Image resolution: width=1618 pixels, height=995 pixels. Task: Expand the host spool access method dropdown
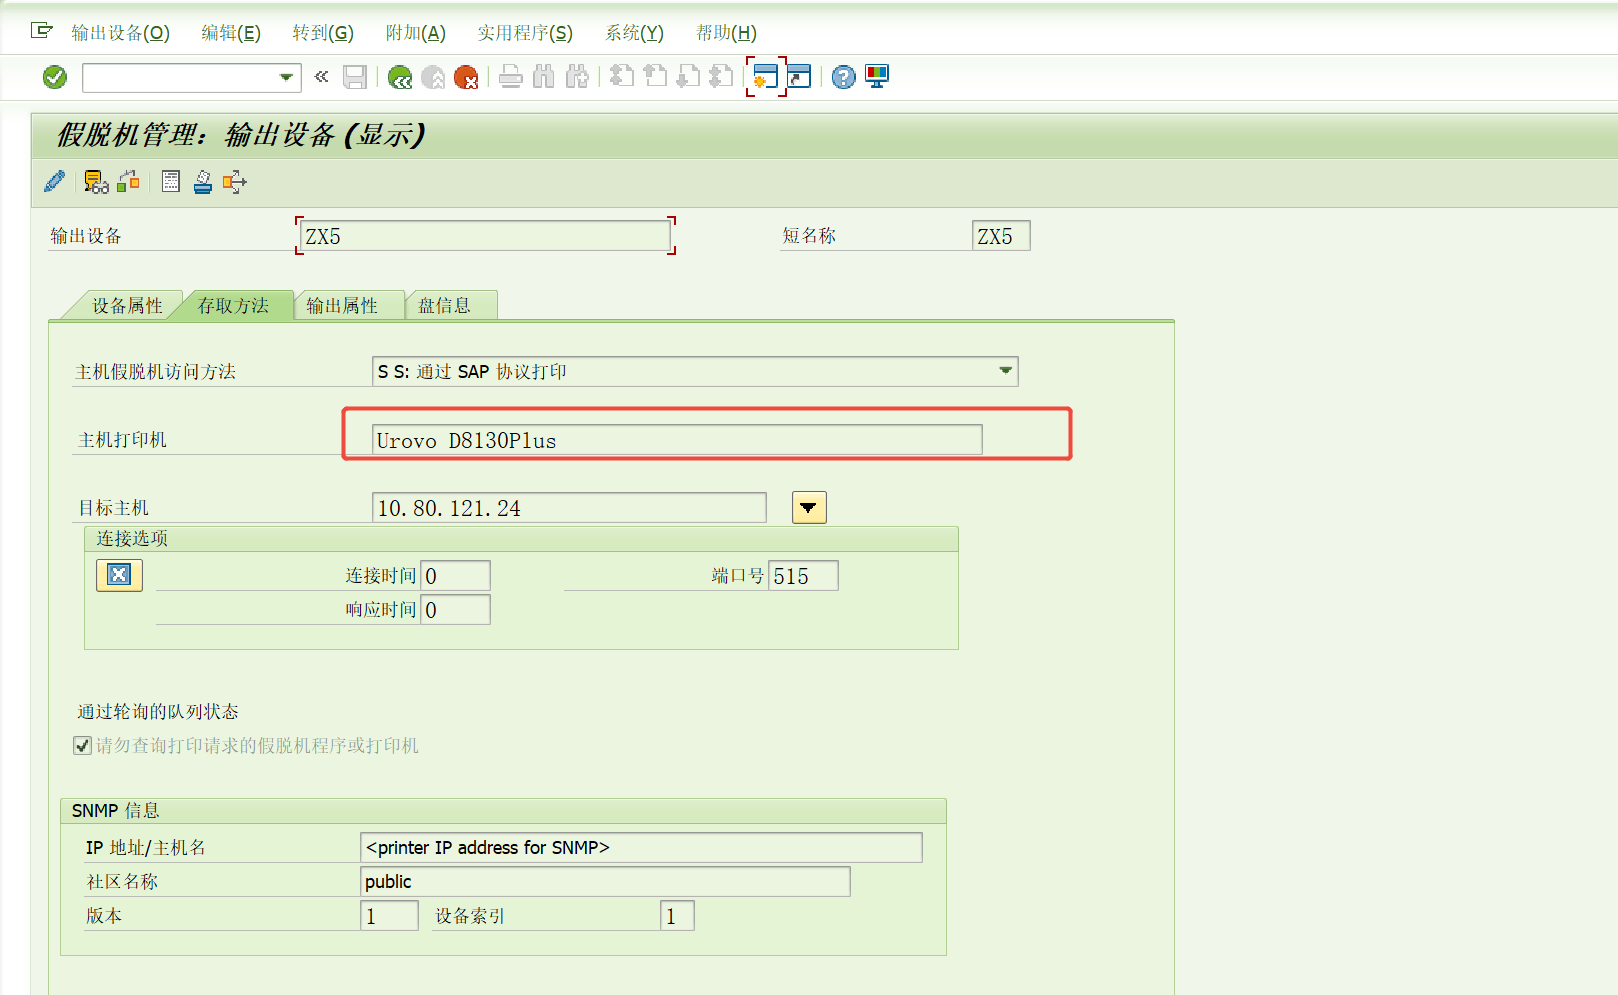pyautogui.click(x=1005, y=371)
